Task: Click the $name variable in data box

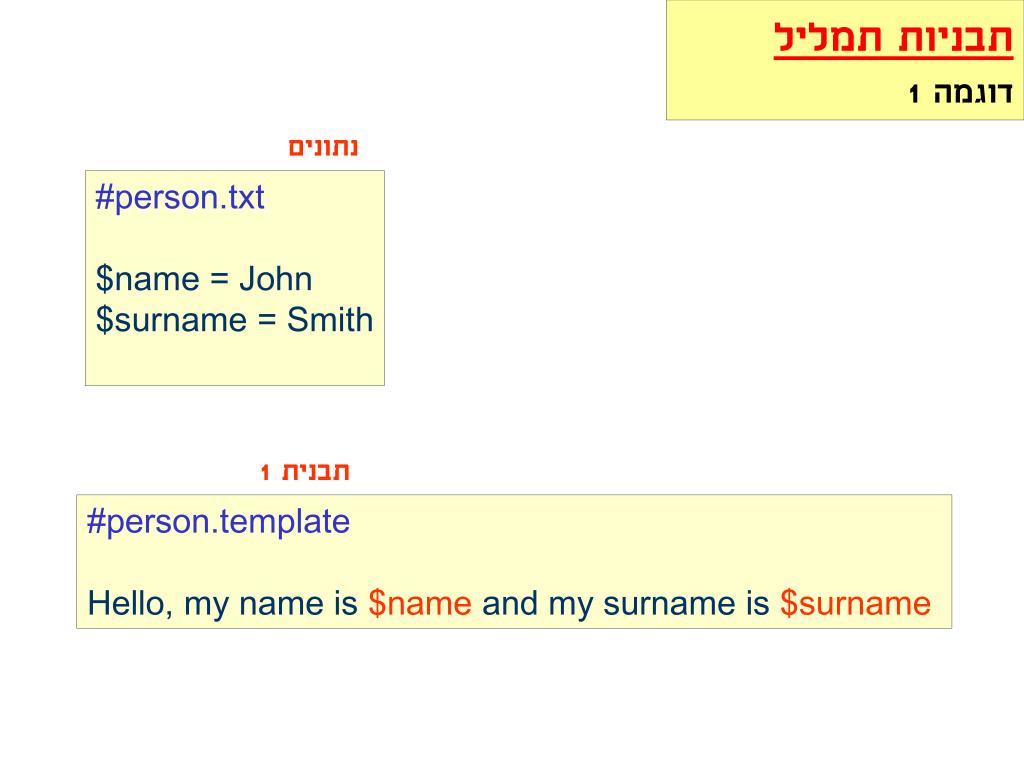Action: coord(148,280)
